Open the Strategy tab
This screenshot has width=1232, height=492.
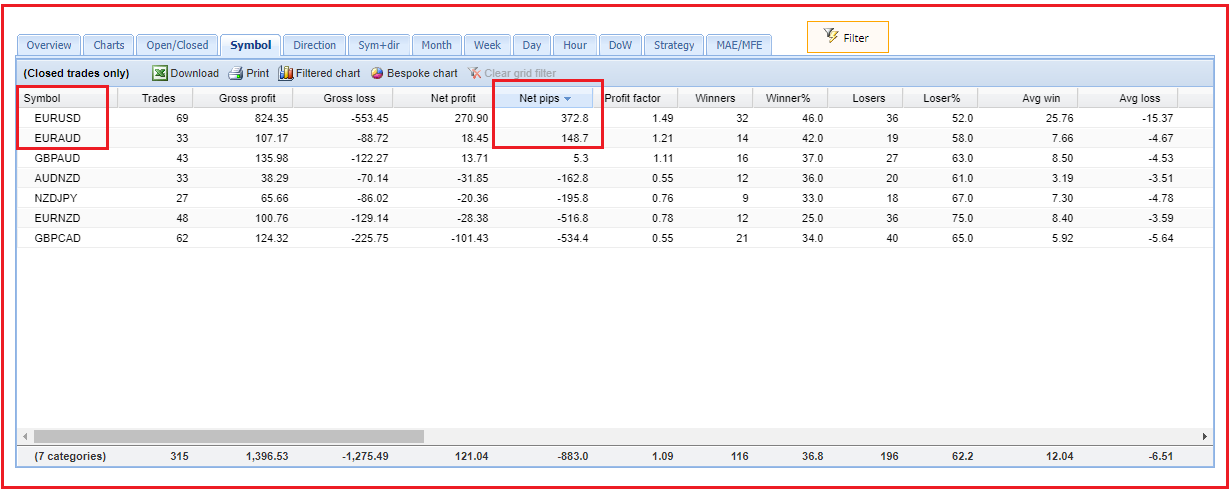[x=674, y=45]
